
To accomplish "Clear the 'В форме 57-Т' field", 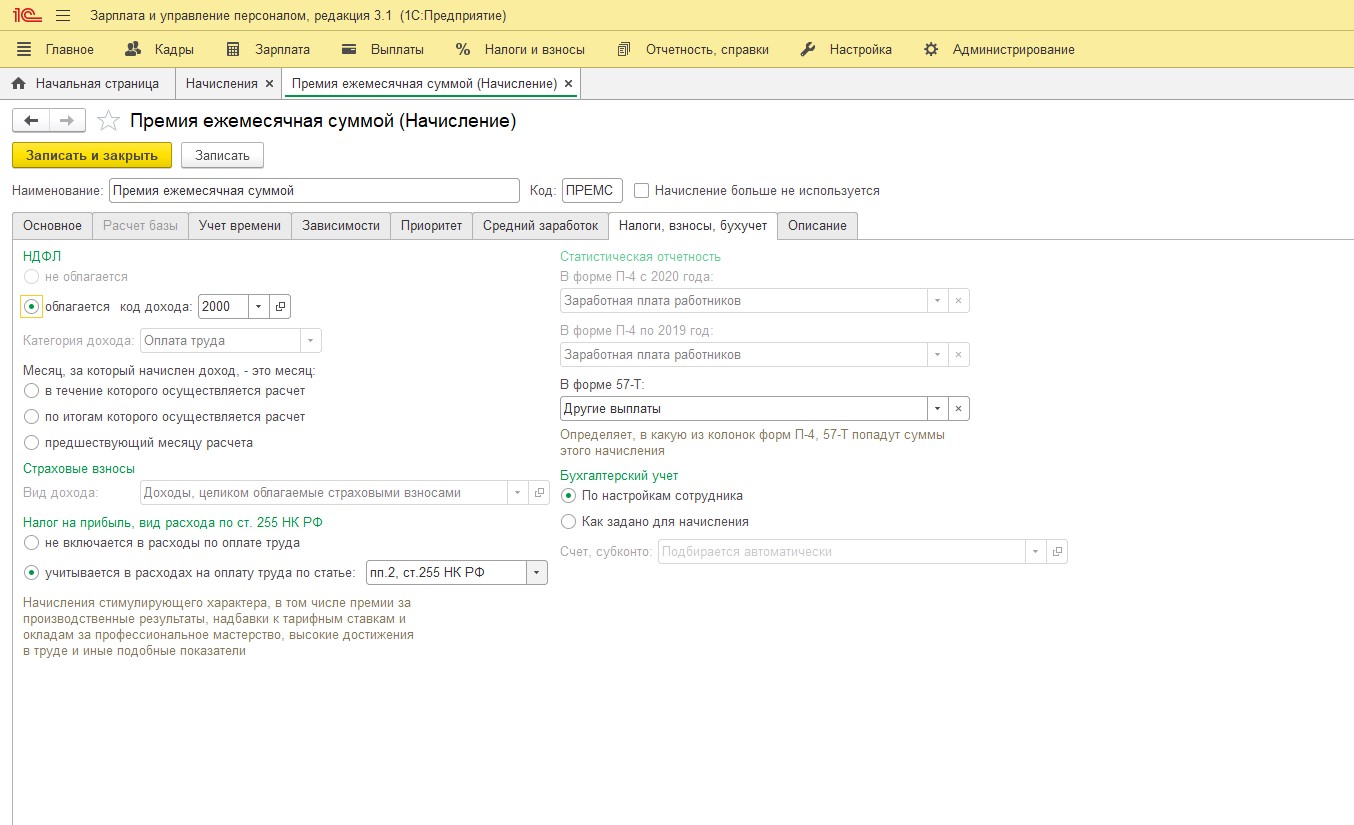I will 958,409.
